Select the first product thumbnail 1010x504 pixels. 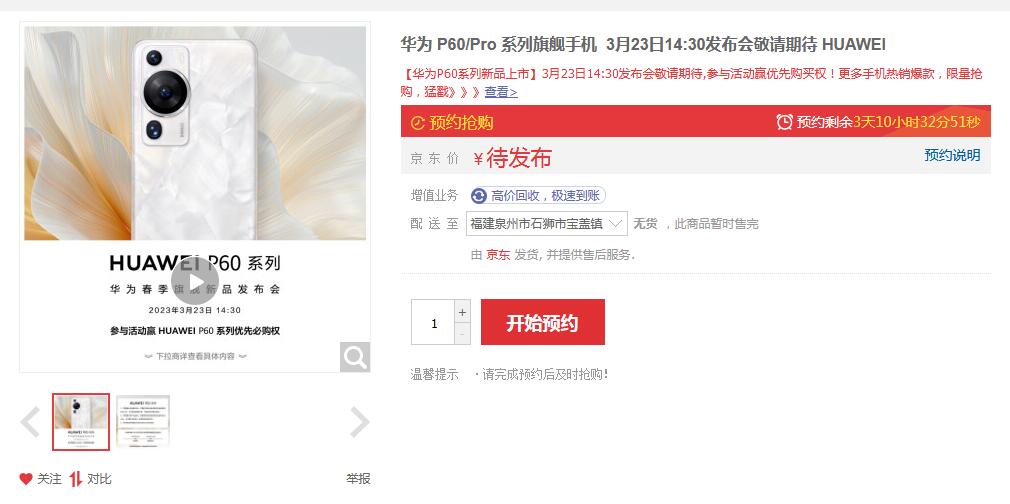point(81,422)
